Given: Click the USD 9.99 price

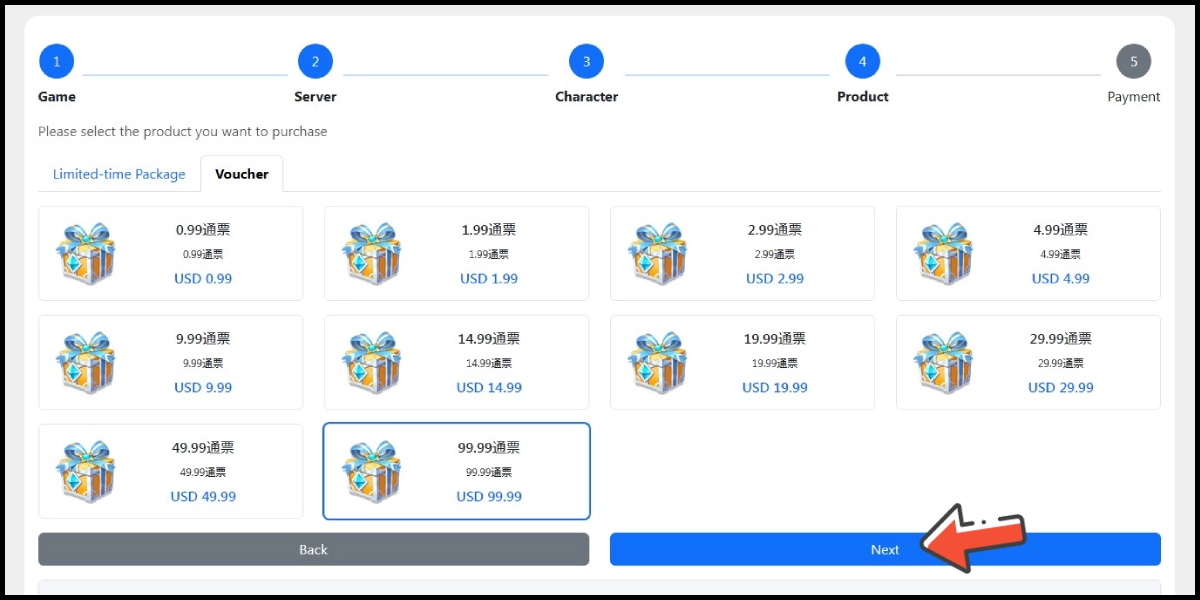Looking at the screenshot, I should point(203,388).
